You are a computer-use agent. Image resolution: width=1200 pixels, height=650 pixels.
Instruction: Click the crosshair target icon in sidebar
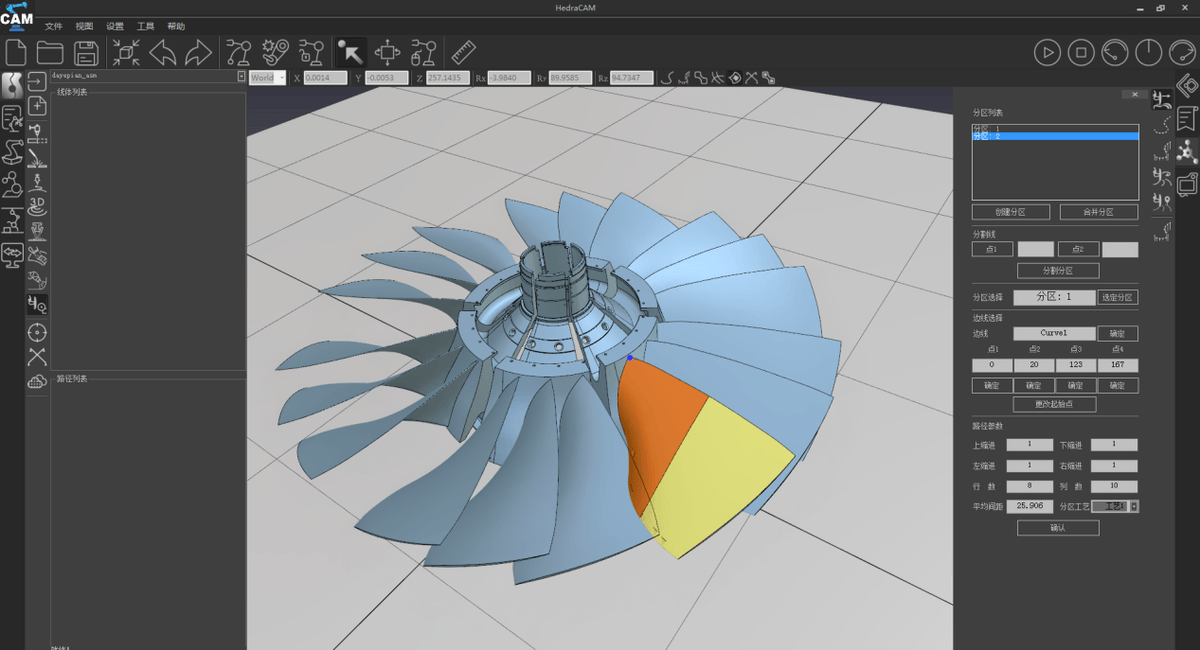click(x=37, y=331)
